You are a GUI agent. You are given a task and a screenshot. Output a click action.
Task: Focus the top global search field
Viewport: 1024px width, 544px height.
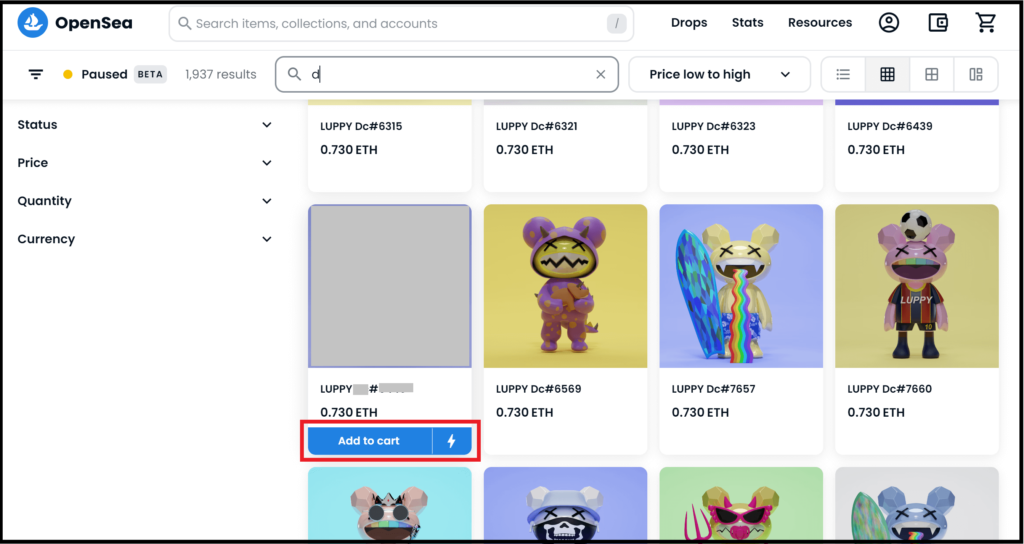(401, 24)
